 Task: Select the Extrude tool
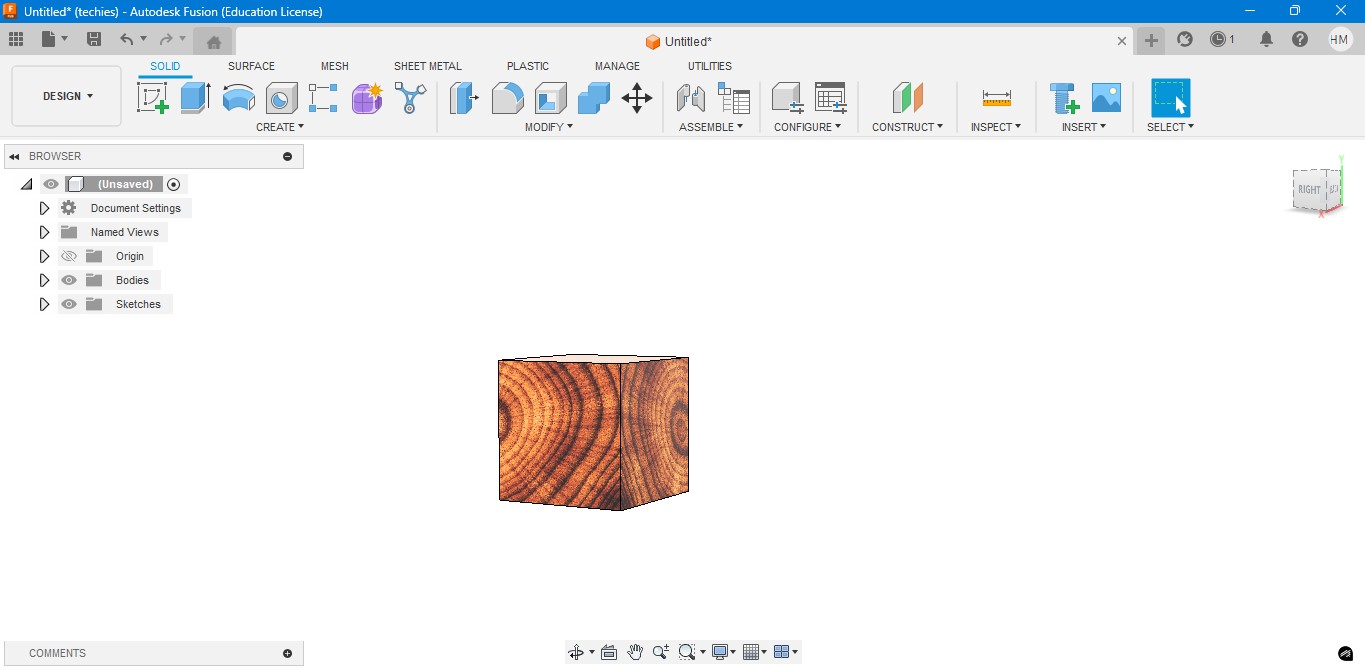195,98
